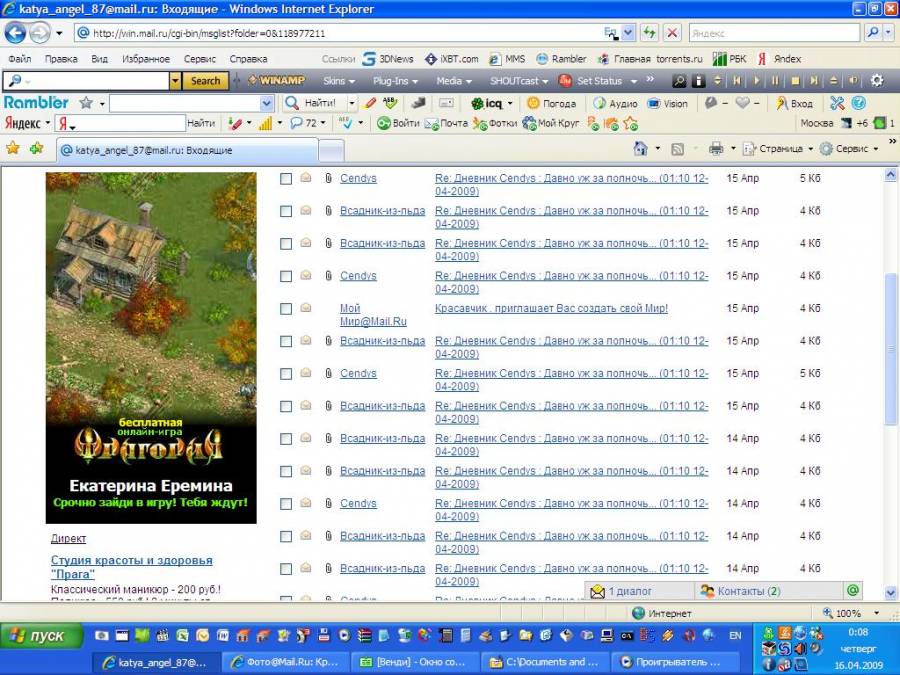
Task: Open the Правка menu
Action: click(61, 59)
